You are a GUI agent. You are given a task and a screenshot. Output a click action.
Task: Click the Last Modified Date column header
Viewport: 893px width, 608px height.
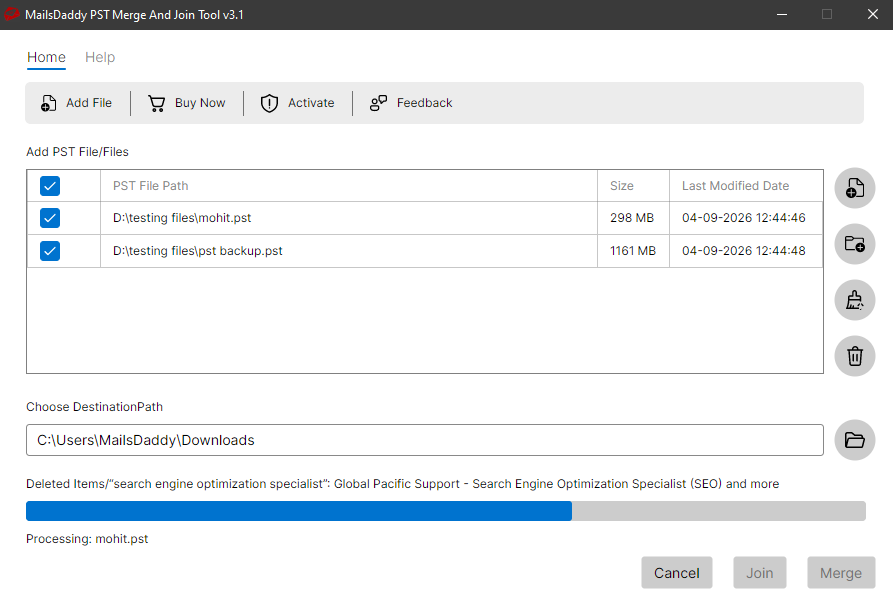point(746,186)
